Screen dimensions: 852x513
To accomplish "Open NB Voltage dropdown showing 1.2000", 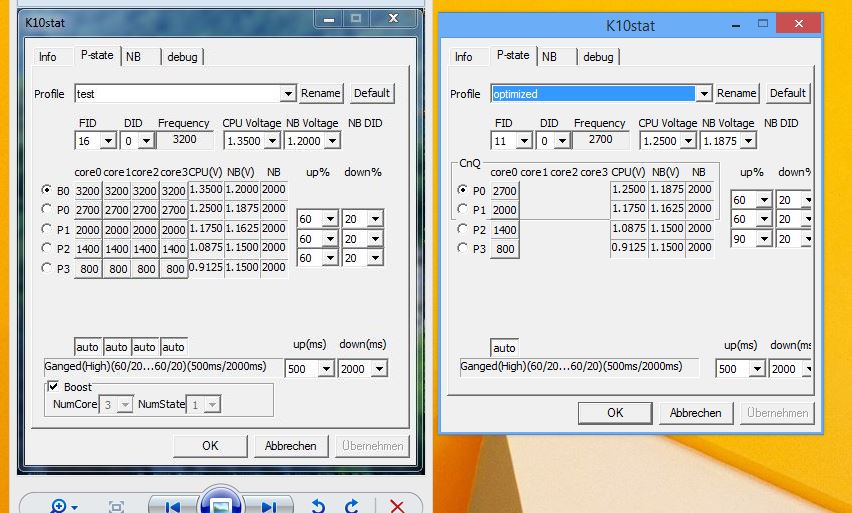I will click(333, 141).
